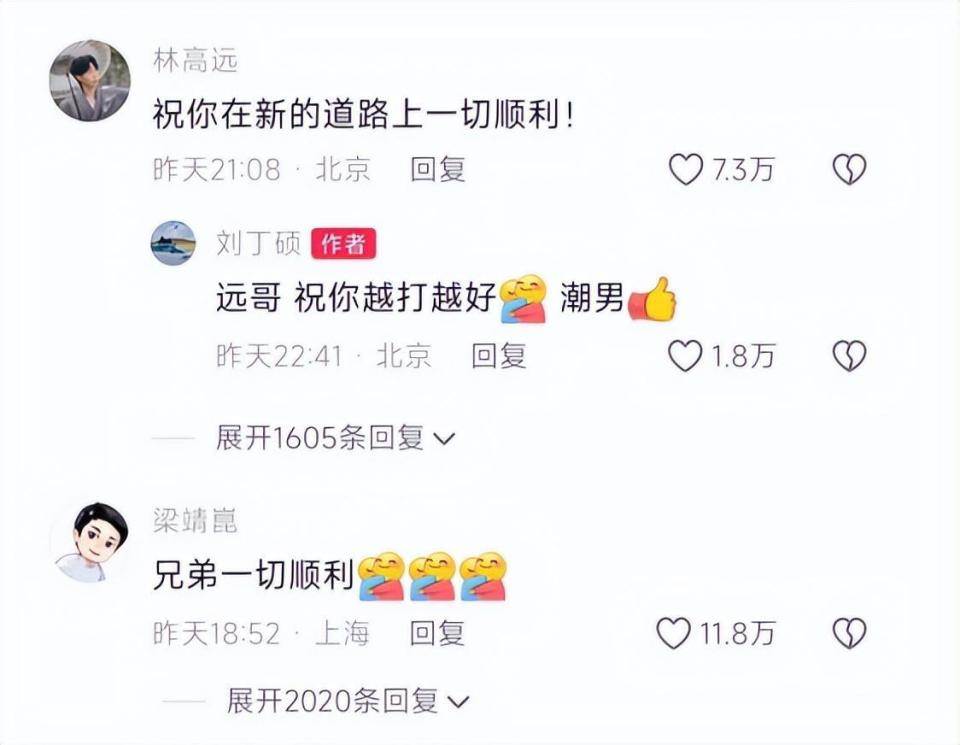Open 刘丁硕's small profile avatar
The width and height of the screenshot is (960, 745).
point(173,243)
